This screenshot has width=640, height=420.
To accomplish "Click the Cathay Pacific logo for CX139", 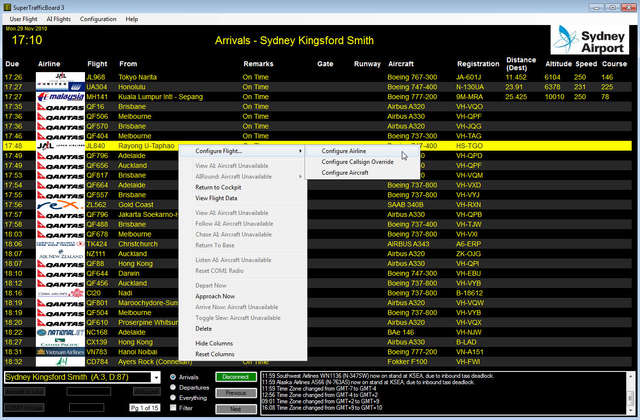I will point(60,342).
